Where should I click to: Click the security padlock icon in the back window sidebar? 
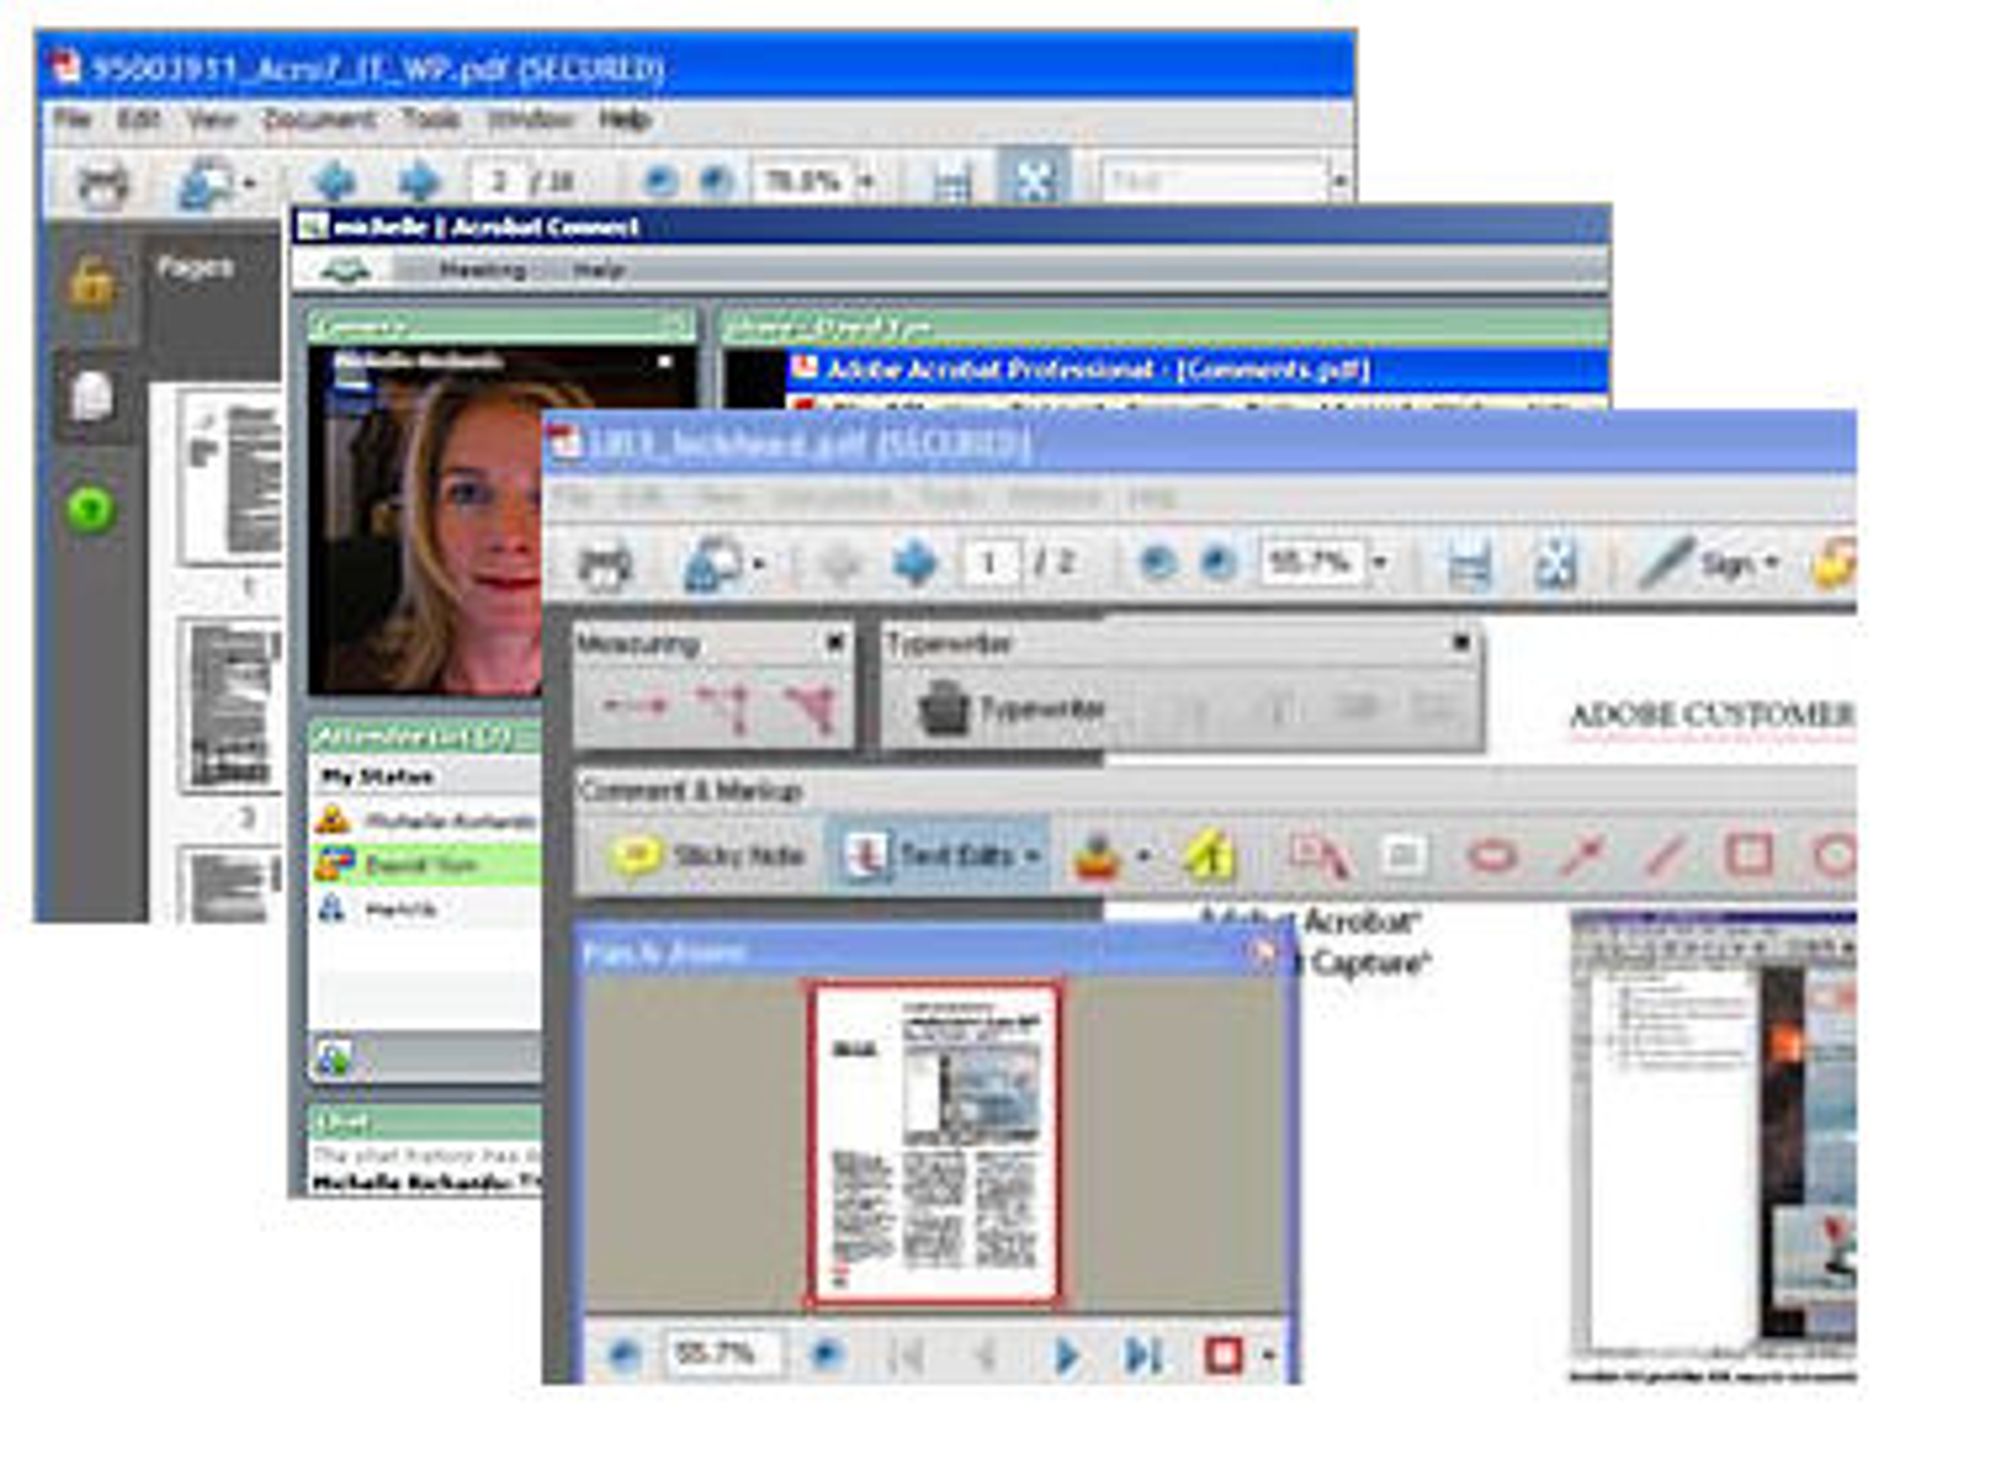[91, 284]
